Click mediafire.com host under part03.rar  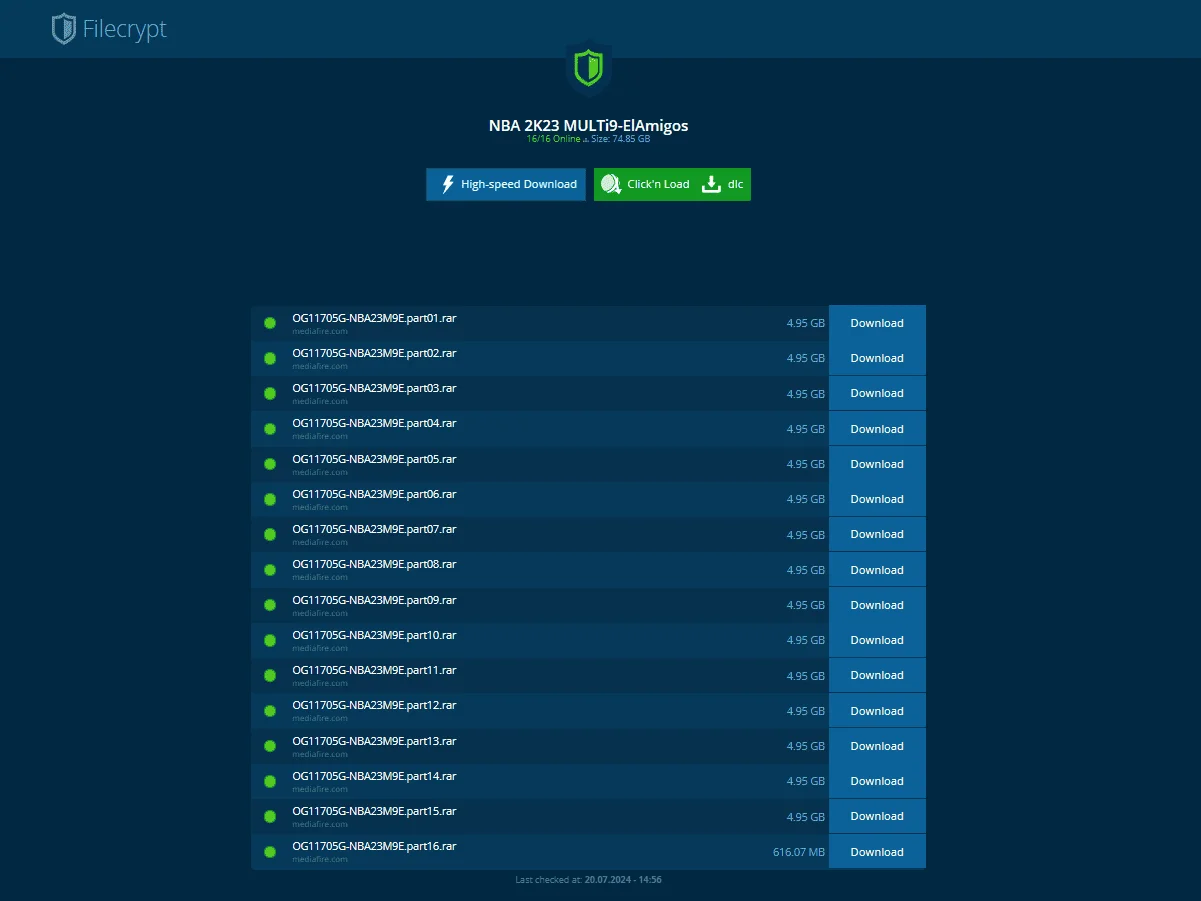[320, 401]
